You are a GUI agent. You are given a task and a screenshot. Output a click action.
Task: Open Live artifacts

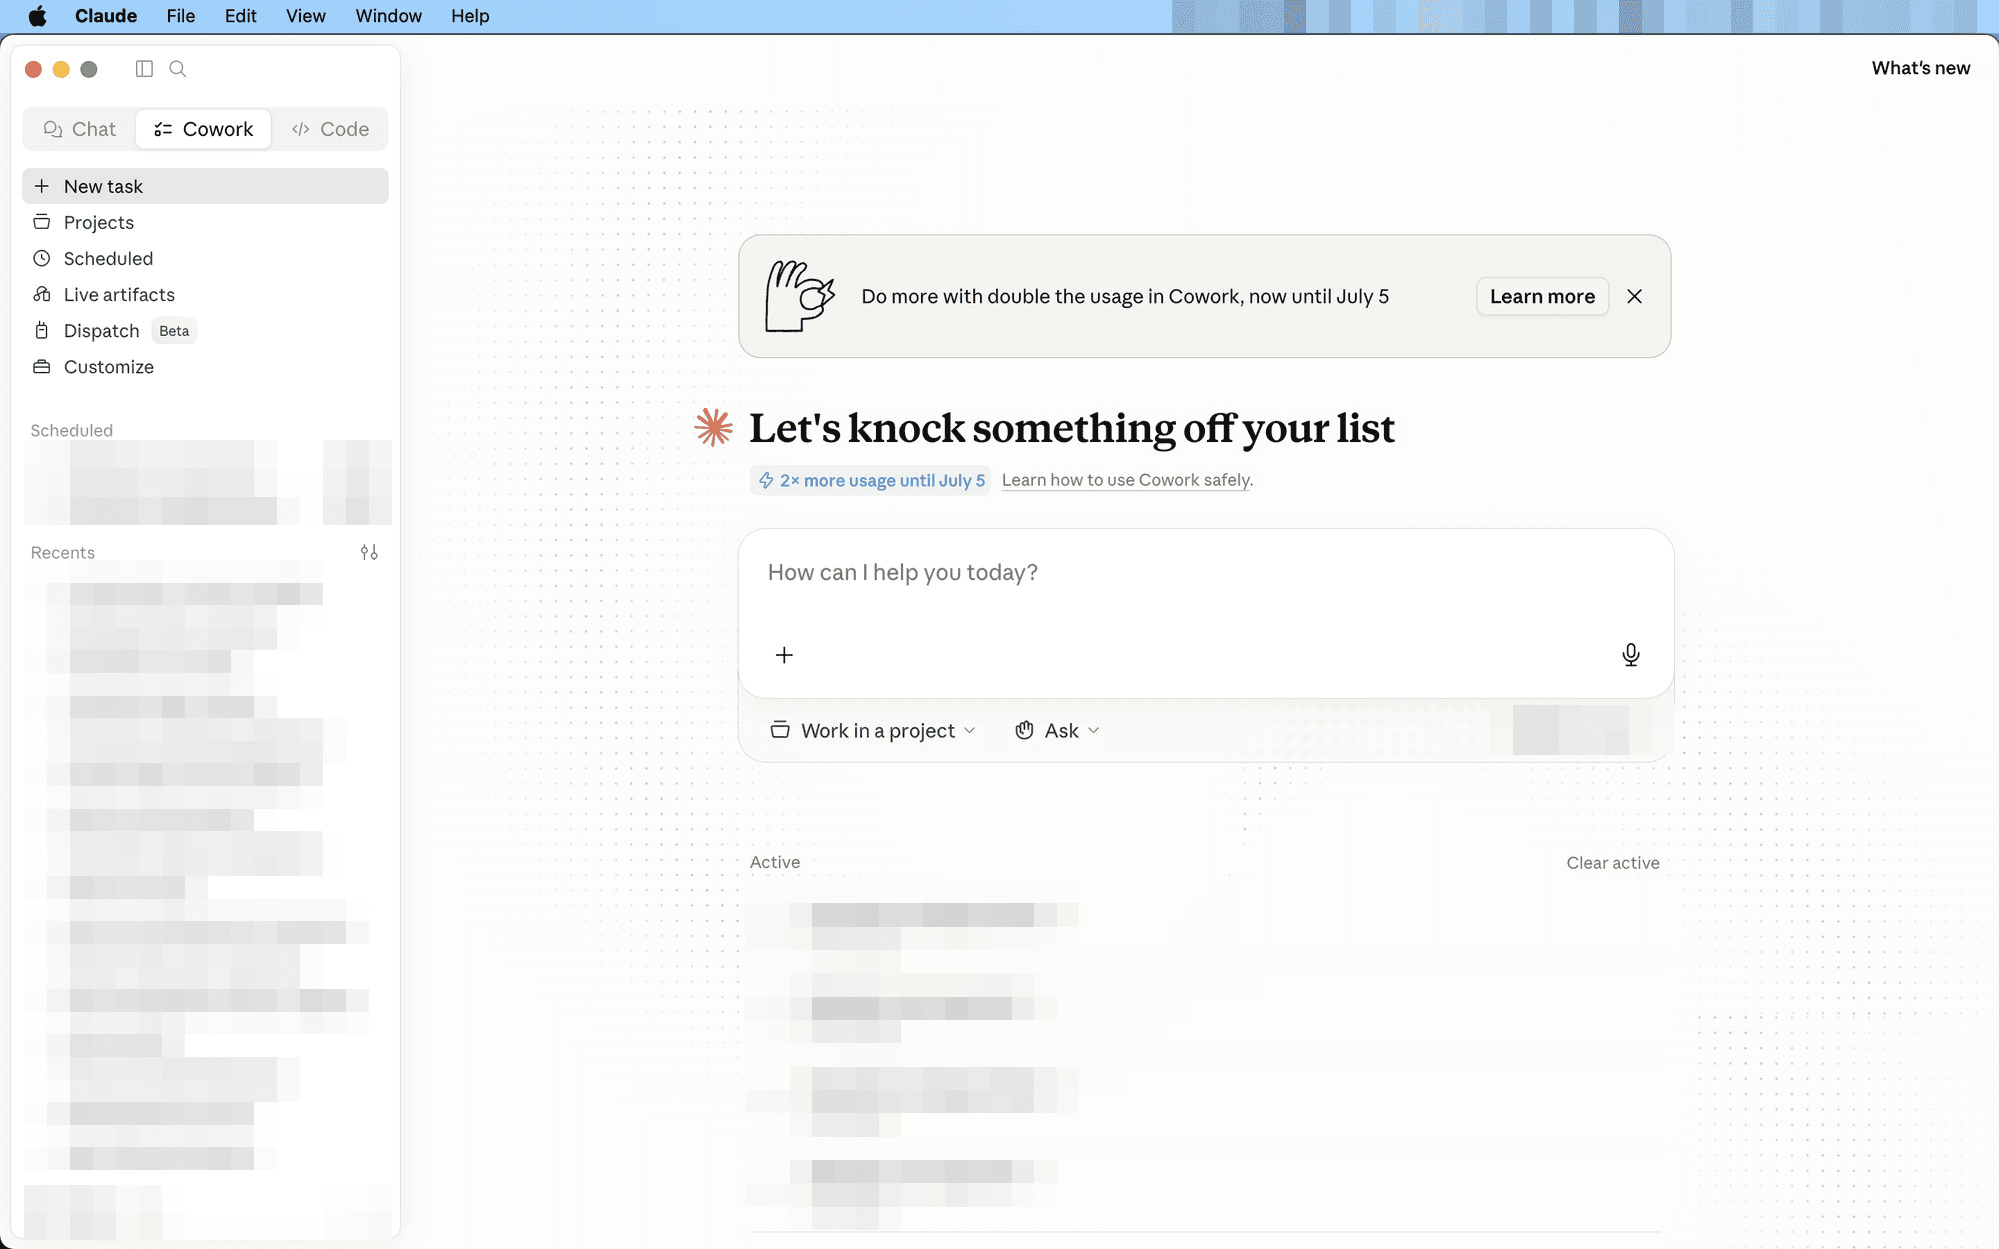pyautogui.click(x=205, y=294)
